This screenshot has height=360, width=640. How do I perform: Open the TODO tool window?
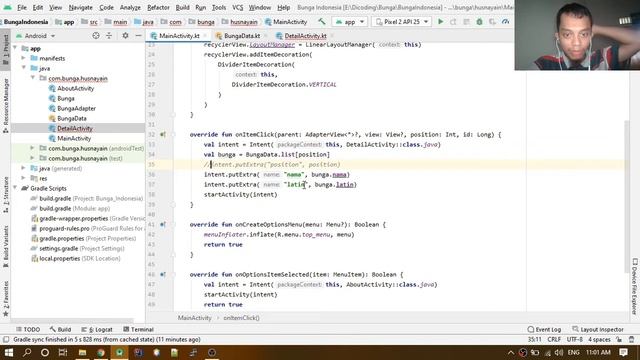(28, 329)
